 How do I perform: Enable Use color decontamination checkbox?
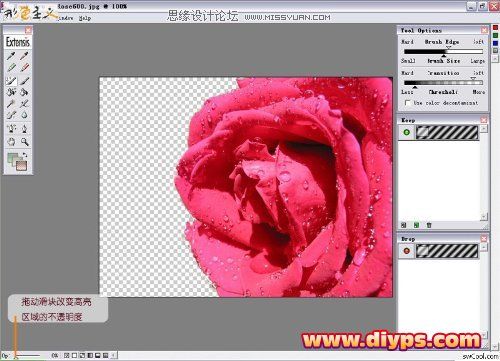[x=407, y=103]
